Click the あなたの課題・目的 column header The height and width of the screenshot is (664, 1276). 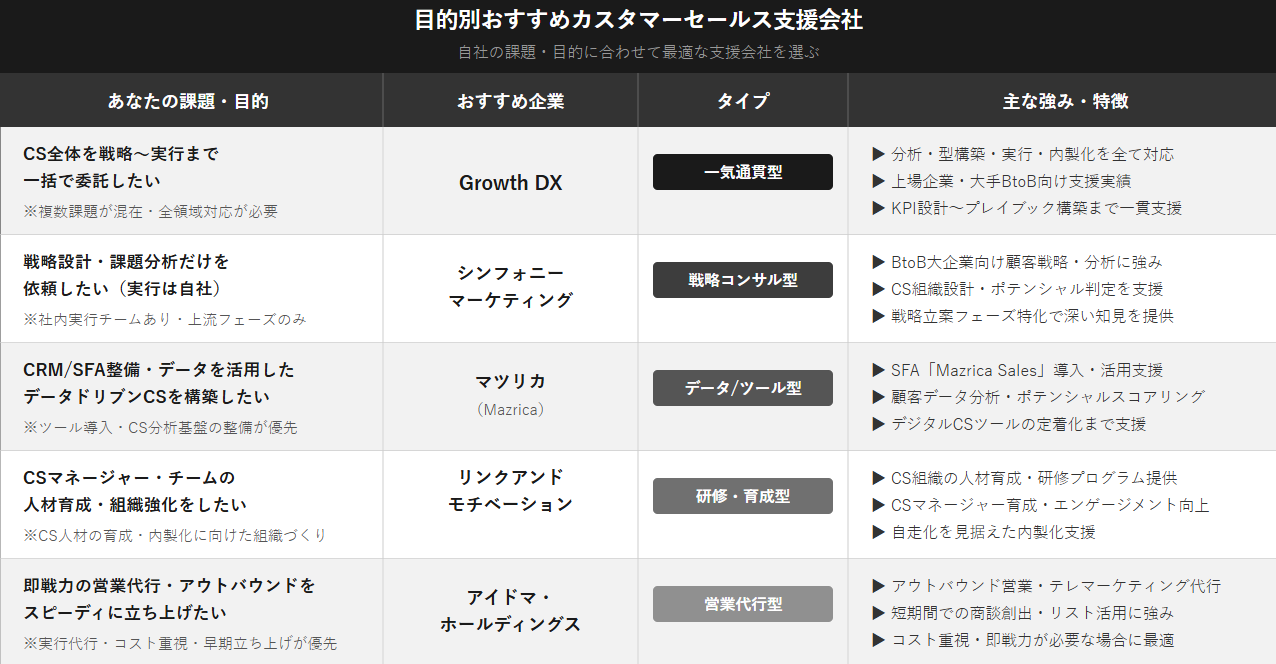point(188,101)
